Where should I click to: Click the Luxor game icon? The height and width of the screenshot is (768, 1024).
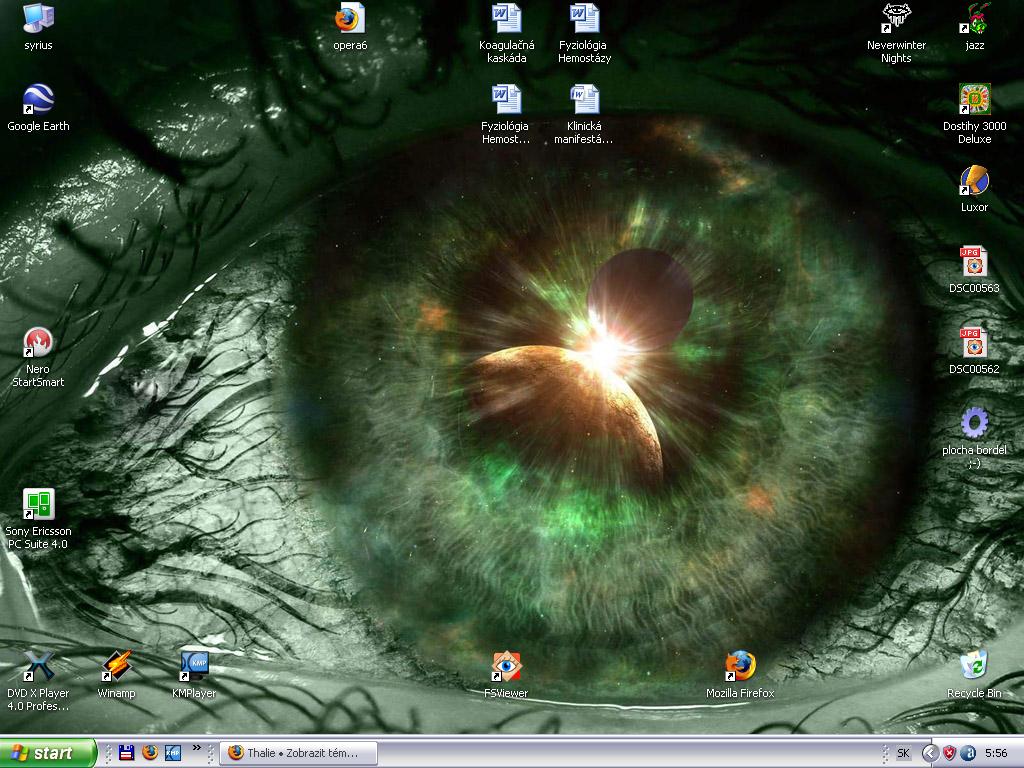tap(974, 181)
